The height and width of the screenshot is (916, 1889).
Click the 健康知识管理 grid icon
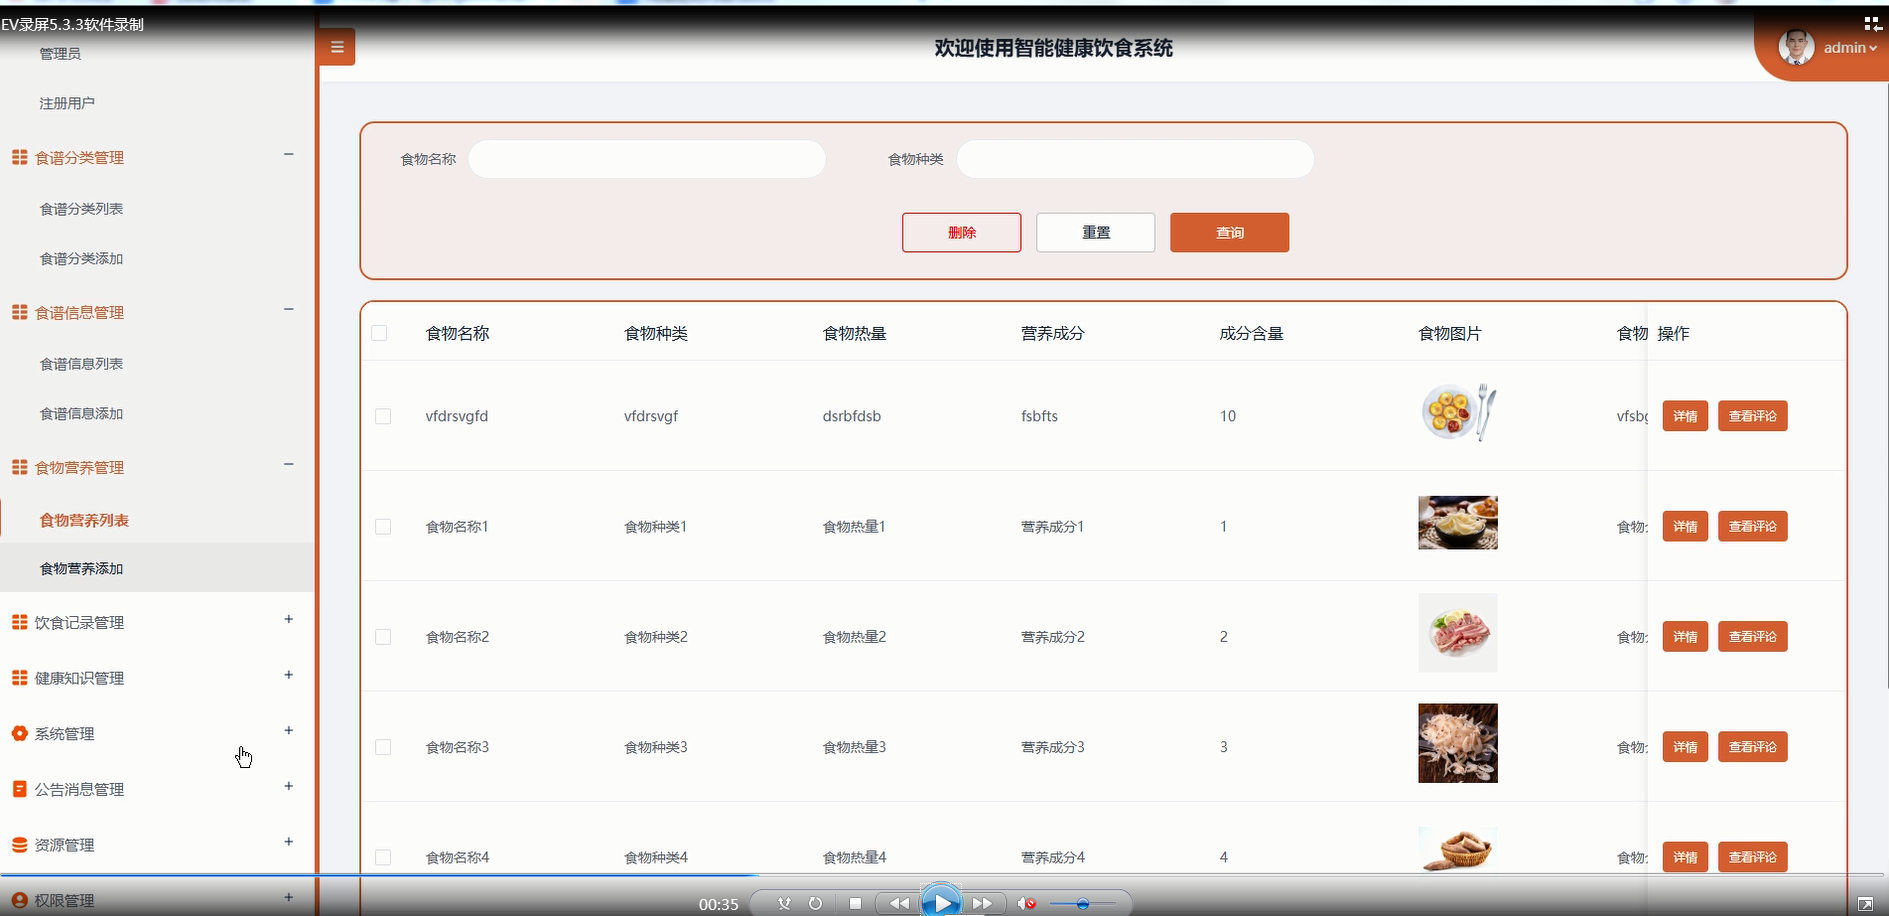point(19,678)
